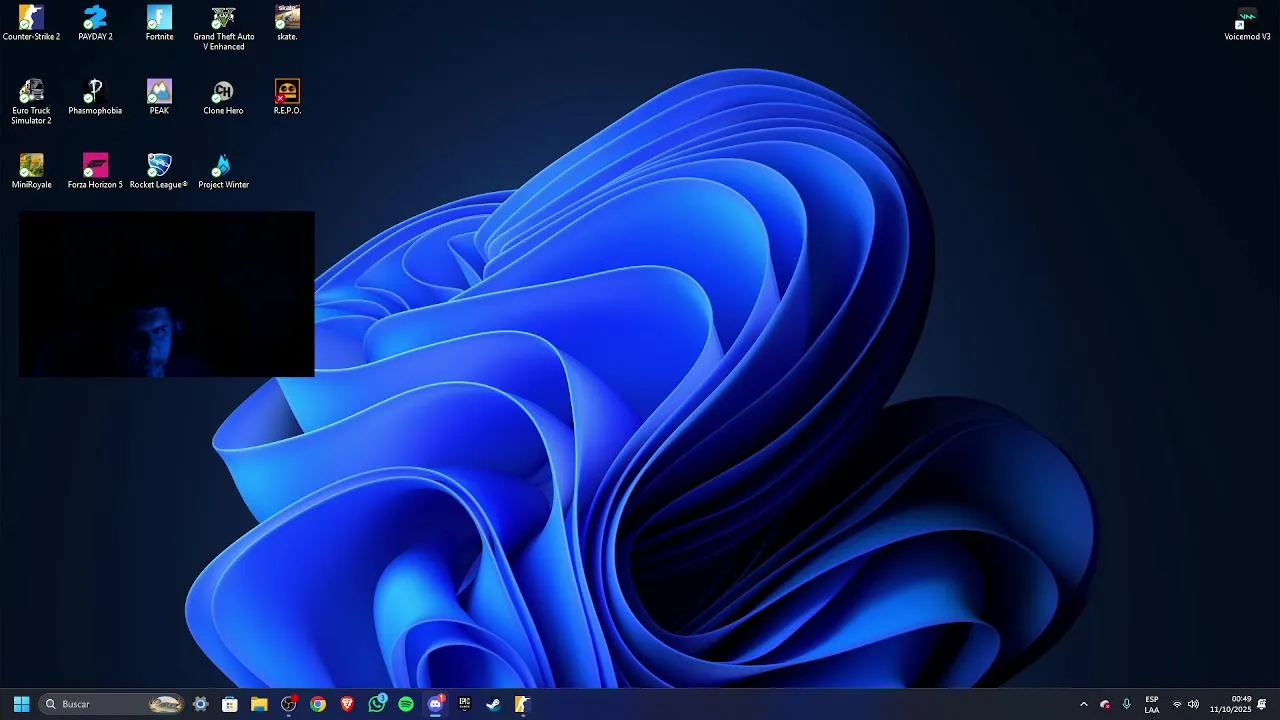Switch to OBS Studio in the taskbar
1280x720 pixels.
(x=289, y=704)
